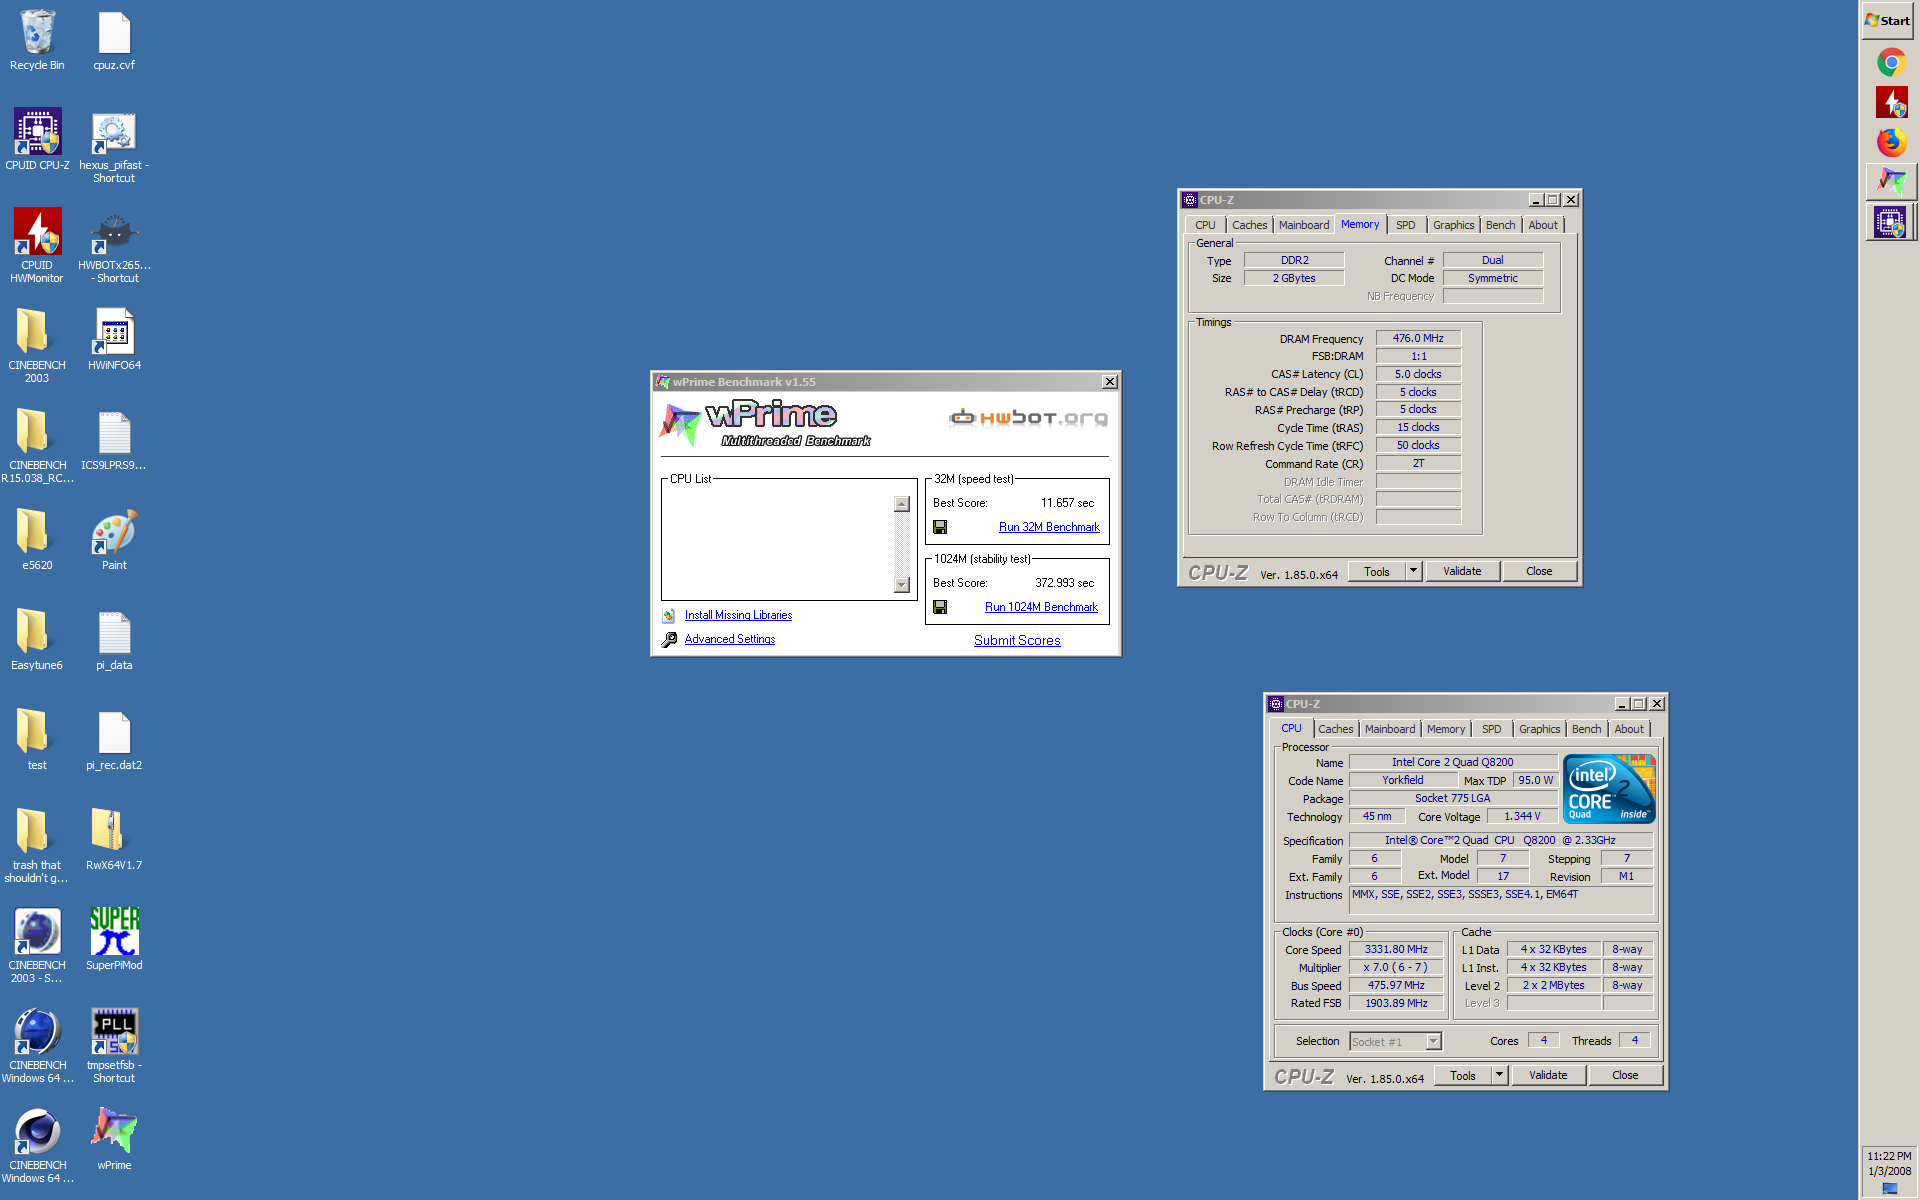This screenshot has height=1200, width=1920.
Task: Click Close button in Memory CPU-Z window
Action: (1539, 572)
